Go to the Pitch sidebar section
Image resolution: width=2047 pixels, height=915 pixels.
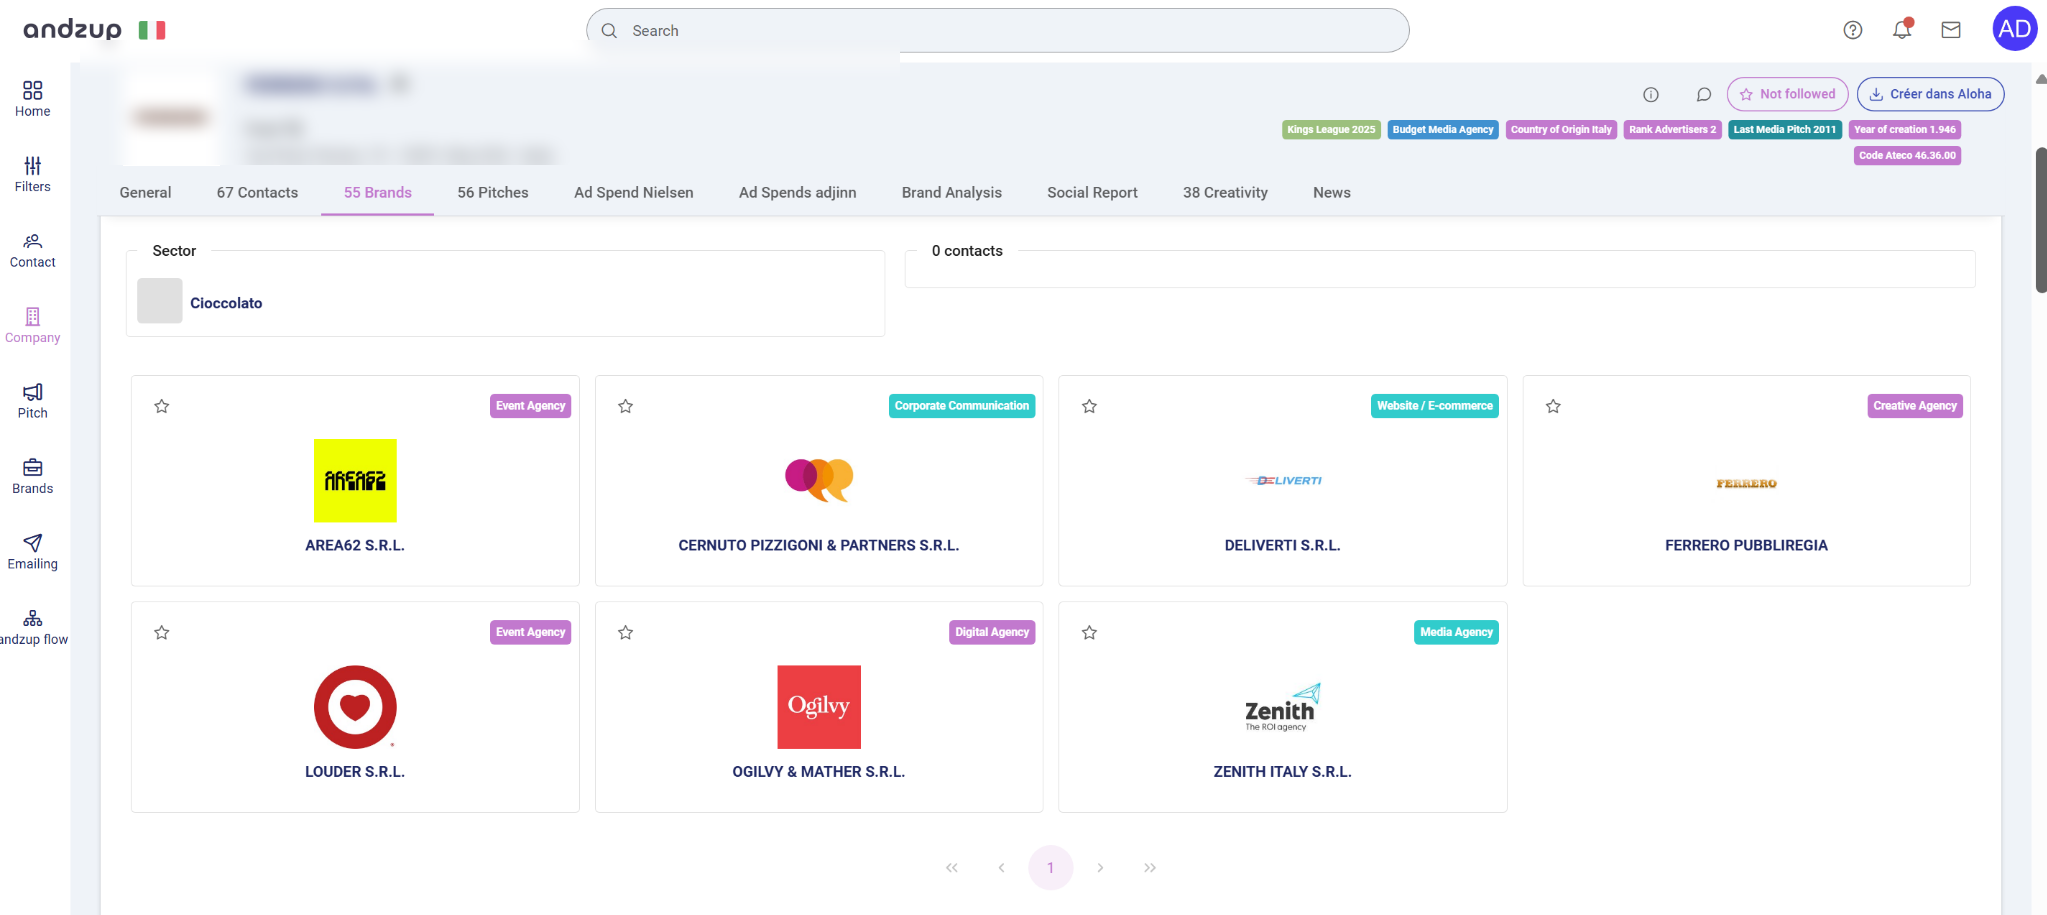pos(32,400)
